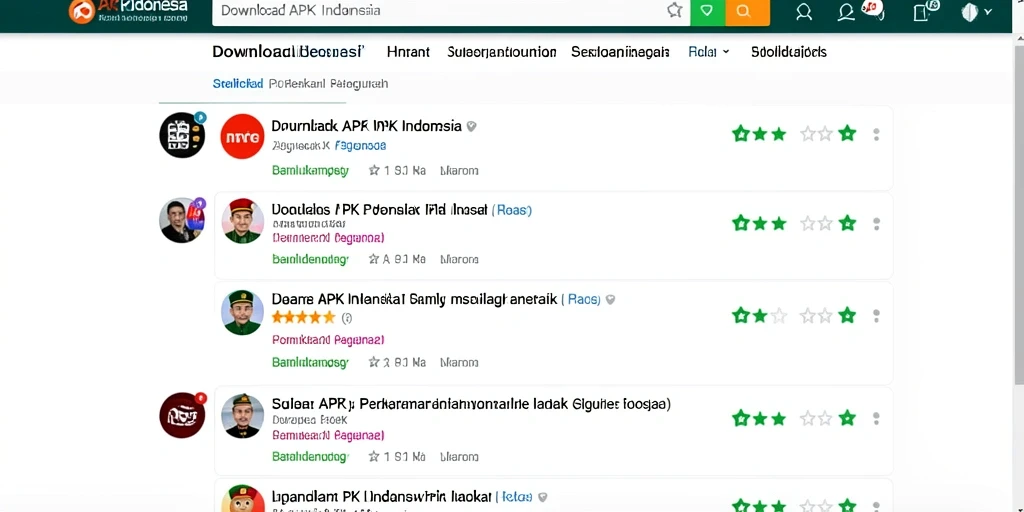Click the blue Fagenosa link in first result
Viewport: 1024px width, 512px height.
pos(360,146)
